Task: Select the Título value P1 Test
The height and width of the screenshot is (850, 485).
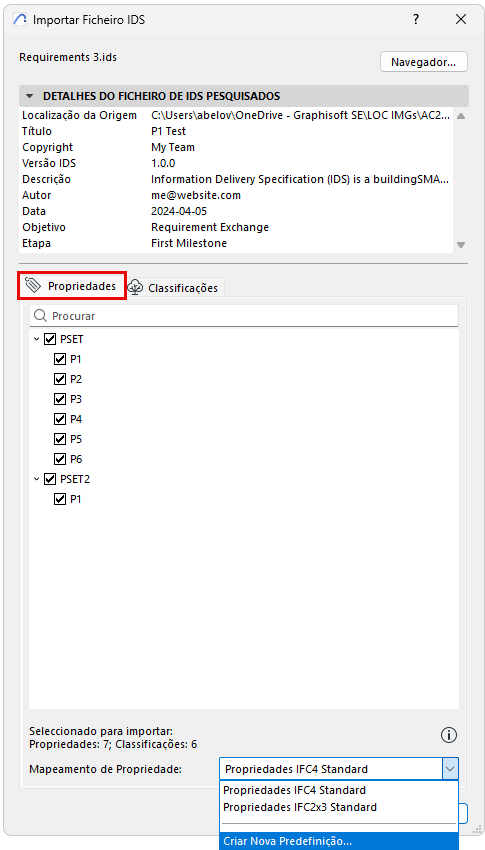Action: pos(169,131)
